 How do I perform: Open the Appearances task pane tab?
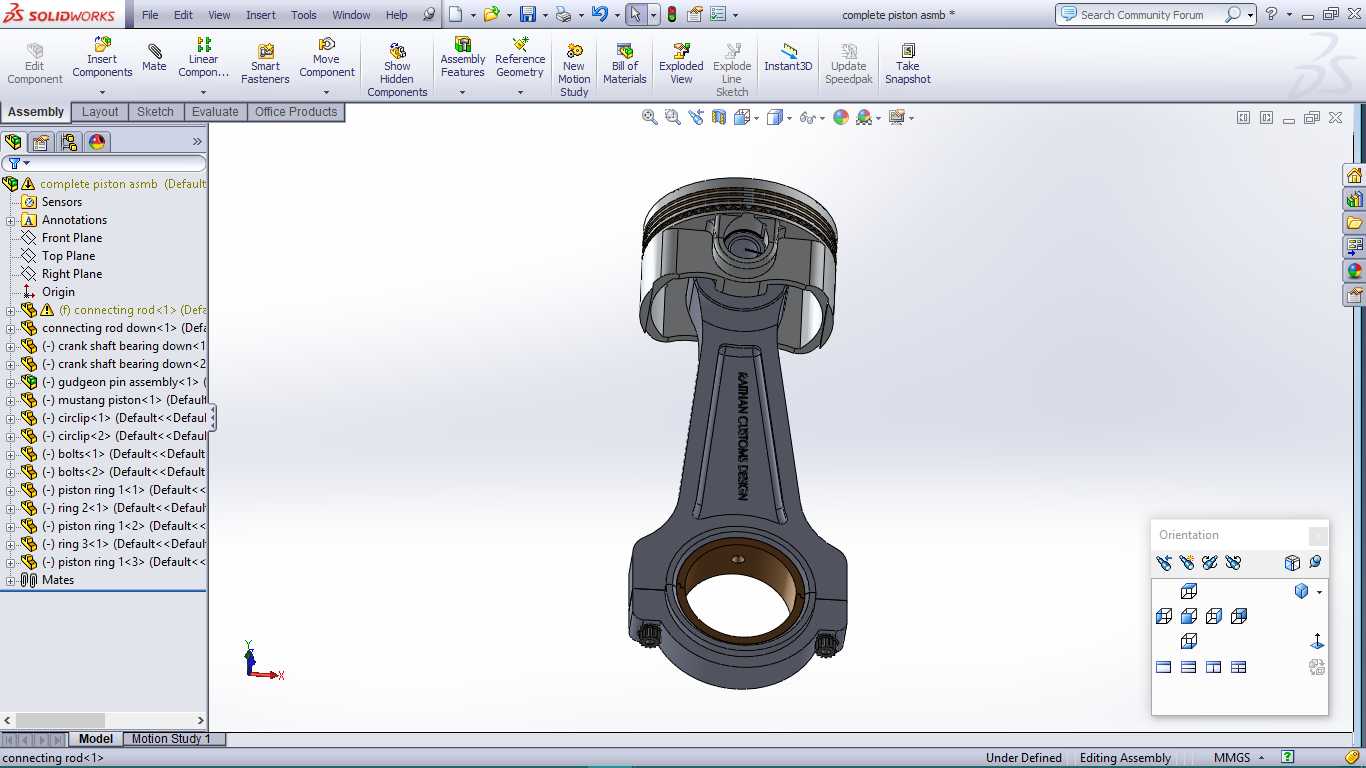click(1355, 271)
